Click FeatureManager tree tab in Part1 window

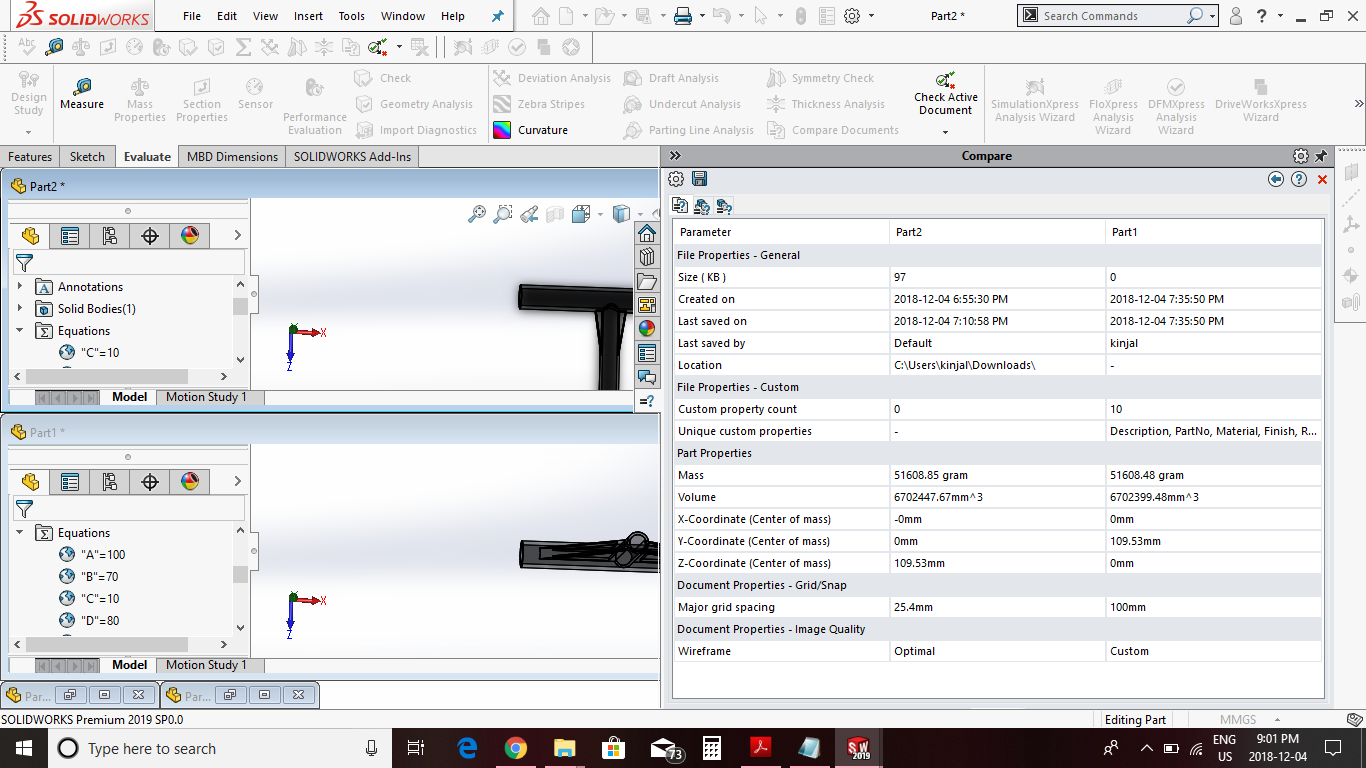pyautogui.click(x=30, y=481)
